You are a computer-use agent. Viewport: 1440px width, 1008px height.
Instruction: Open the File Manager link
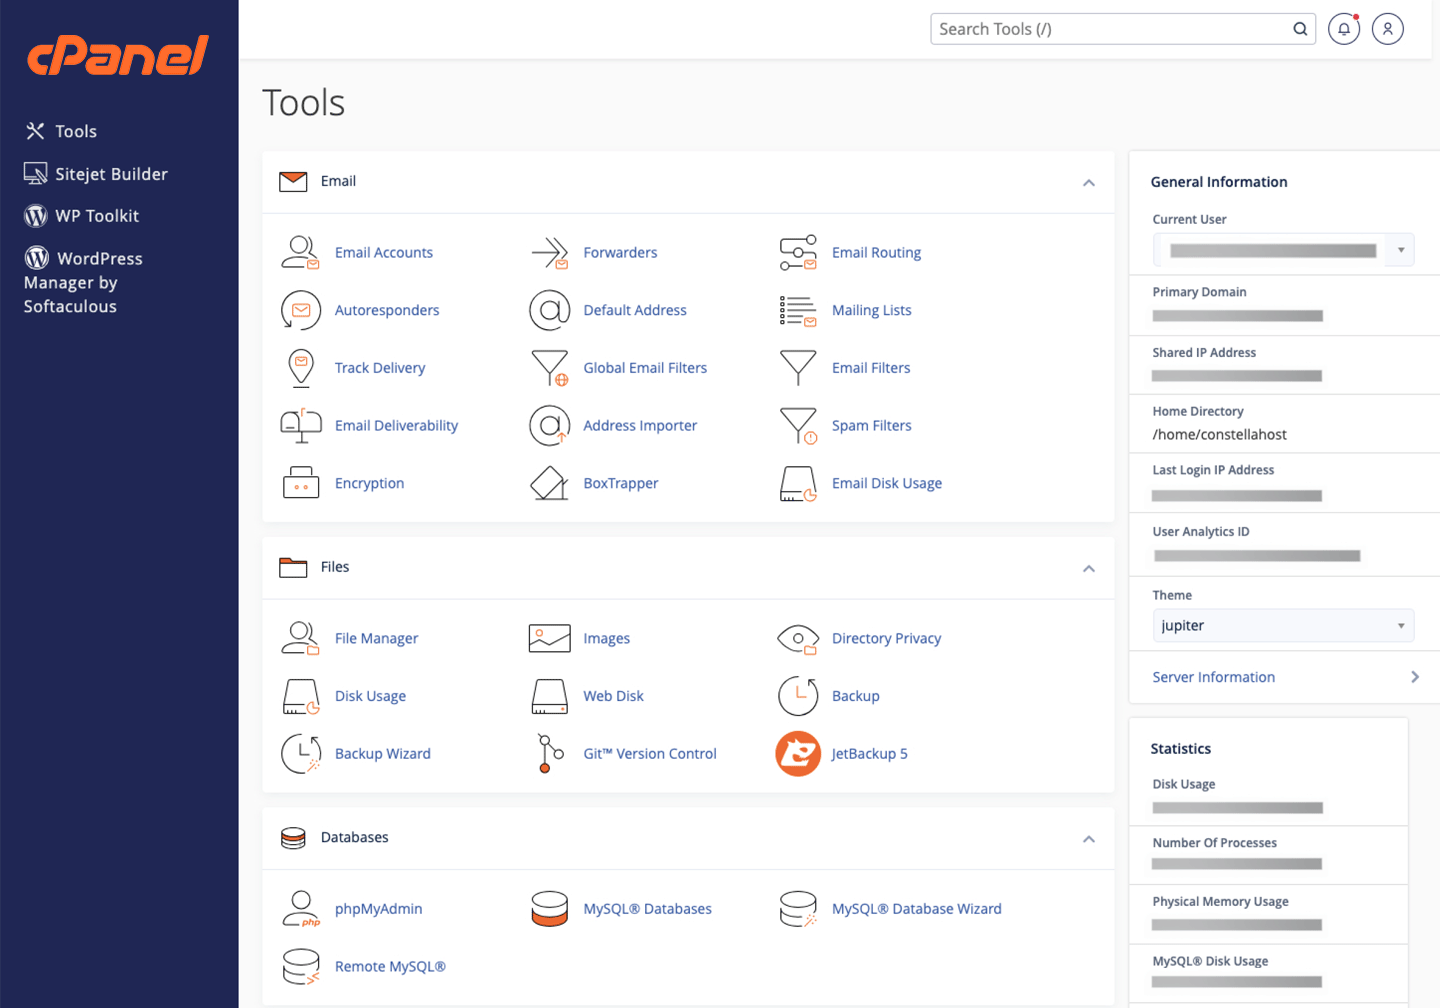(376, 639)
